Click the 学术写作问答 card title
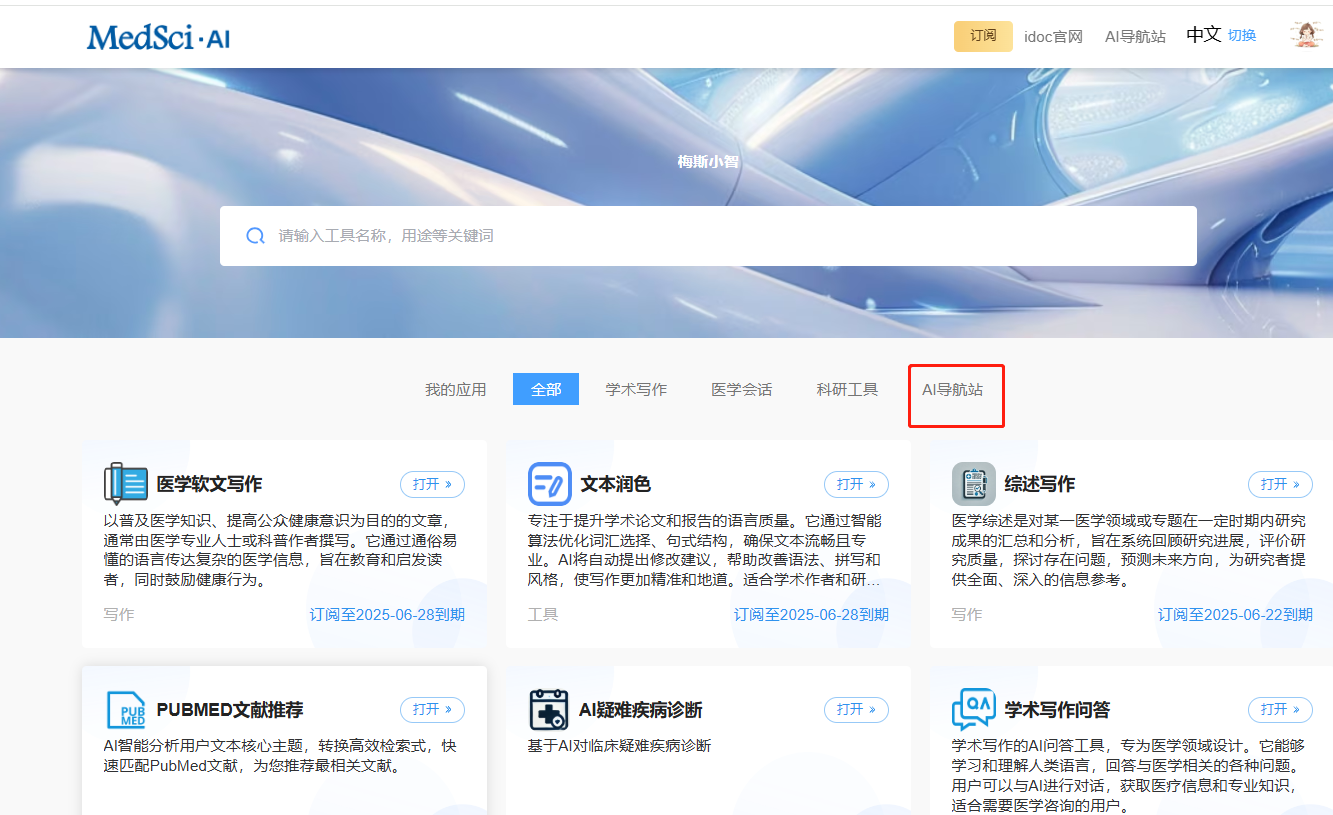This screenshot has height=815, width=1333. (x=1057, y=710)
